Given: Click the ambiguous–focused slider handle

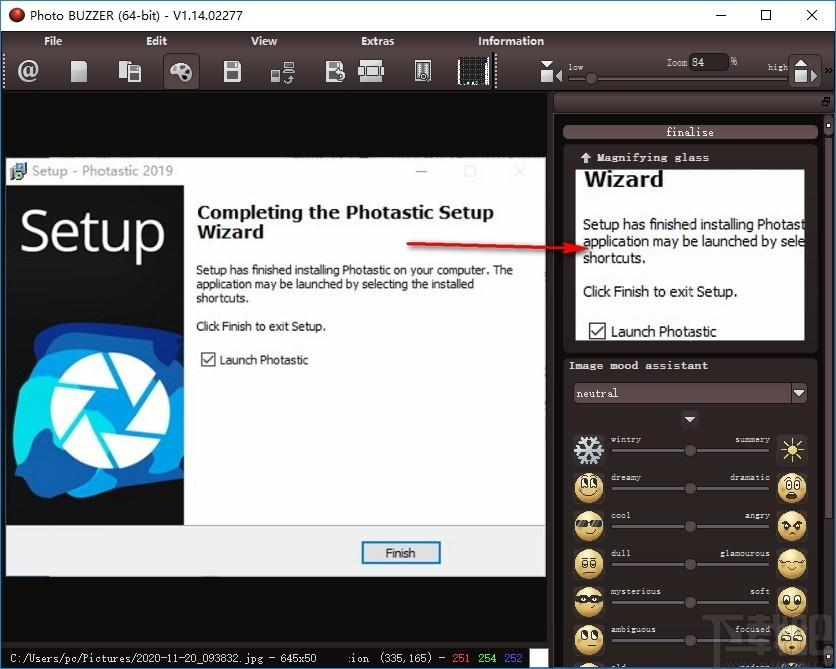Looking at the screenshot, I should 690,640.
